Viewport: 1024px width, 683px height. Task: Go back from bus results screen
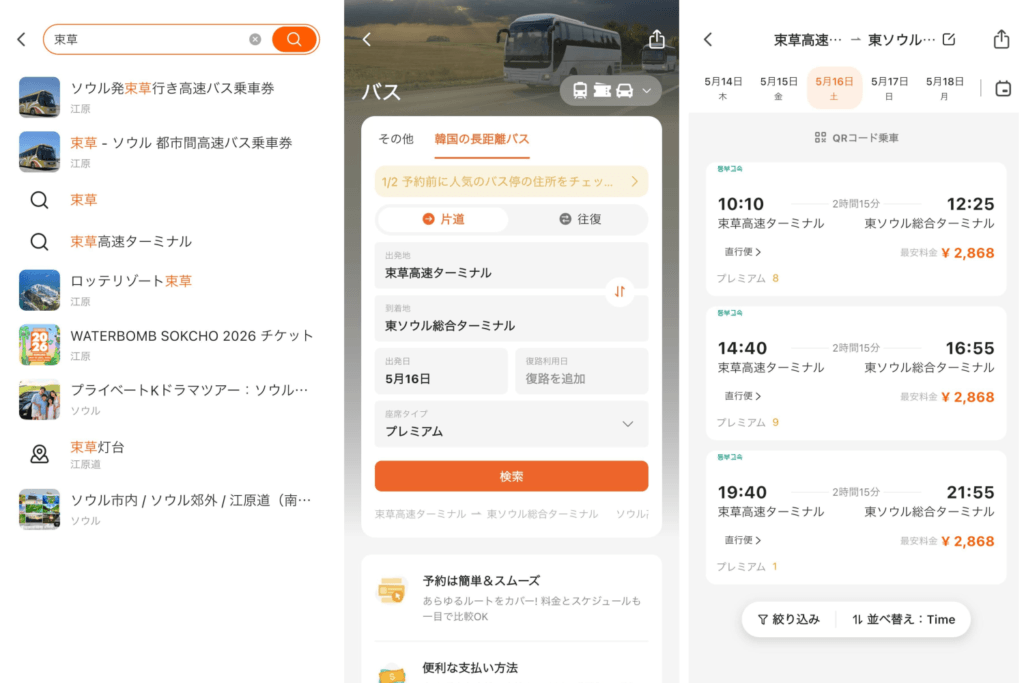point(708,39)
